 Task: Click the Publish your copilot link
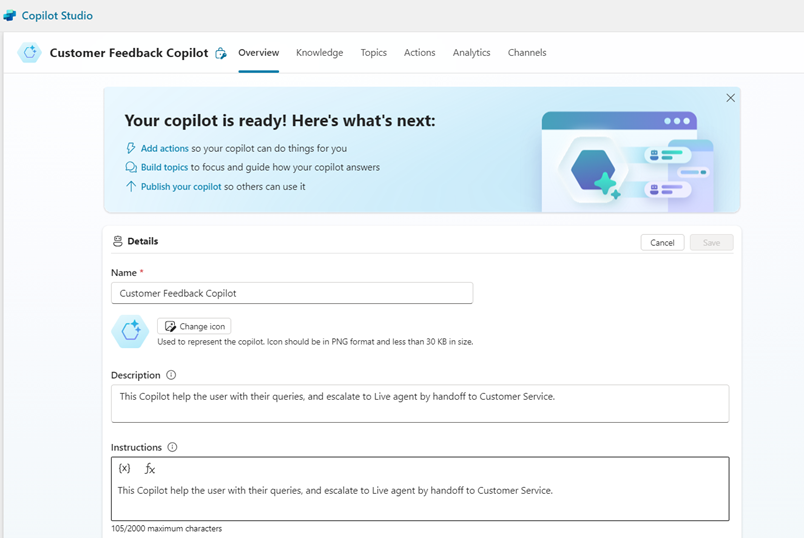[181, 187]
